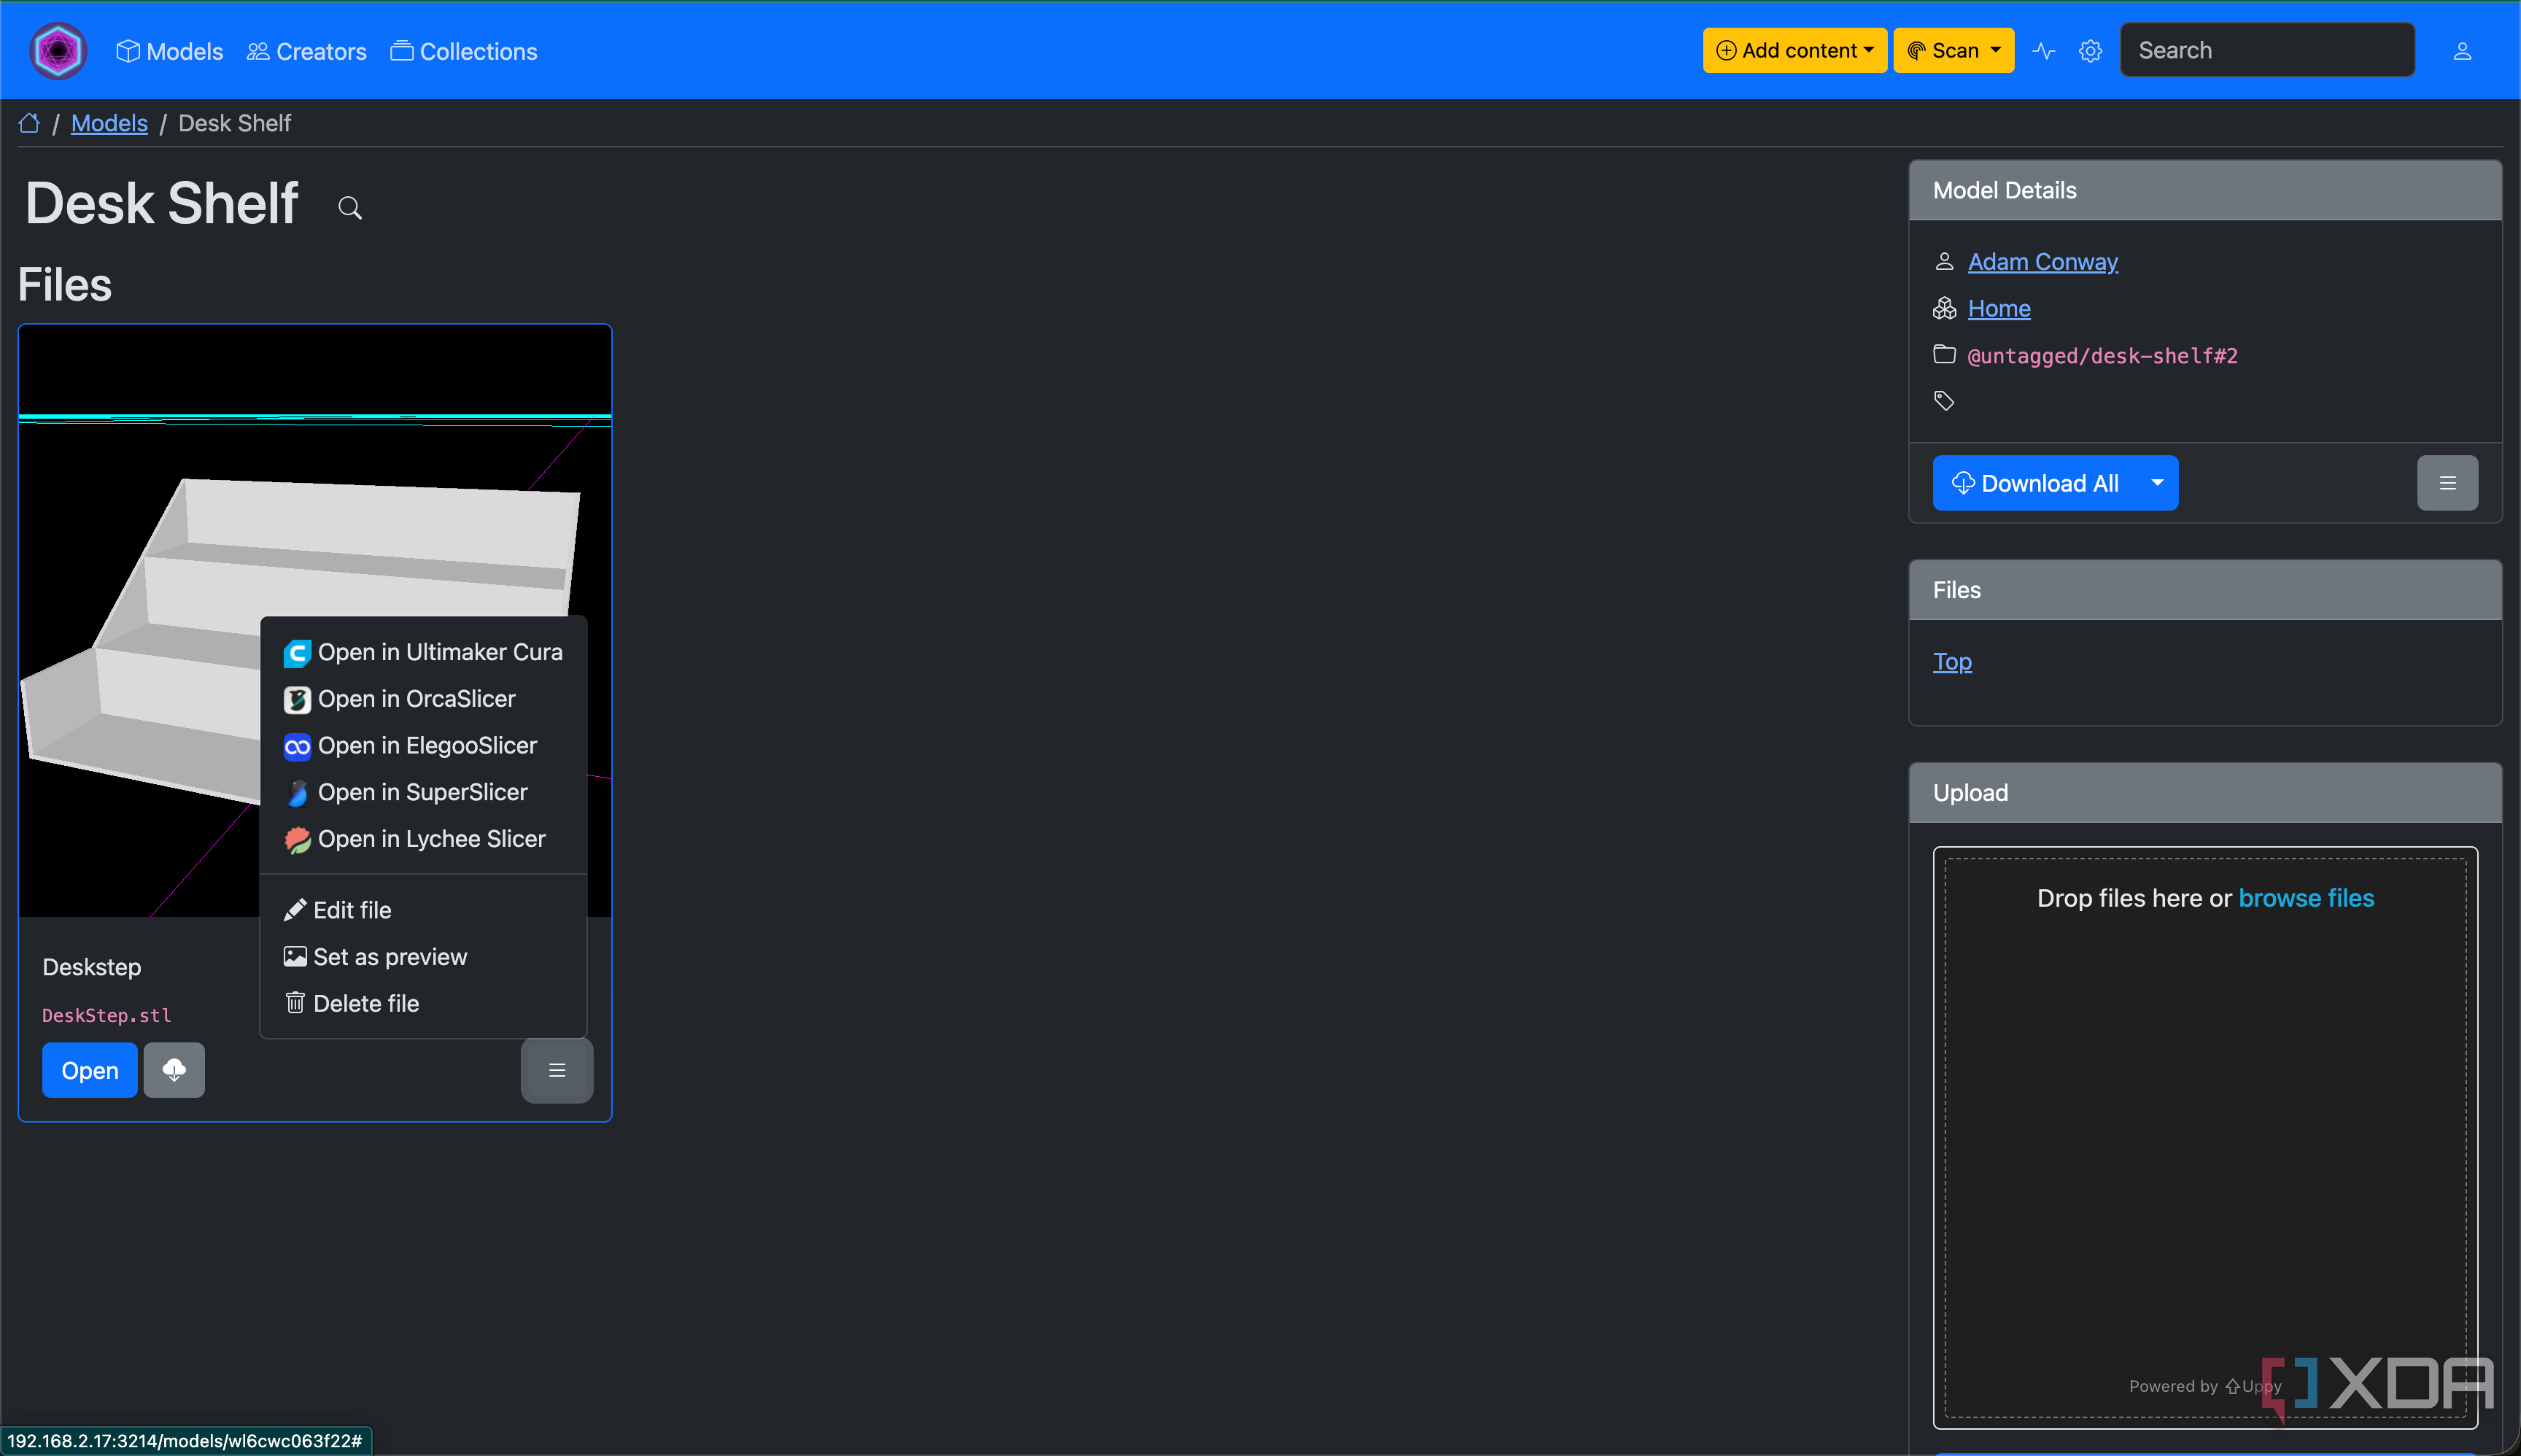Viewport: 2521px width, 1456px height.
Task: Open the user account icon
Action: tap(2462, 51)
